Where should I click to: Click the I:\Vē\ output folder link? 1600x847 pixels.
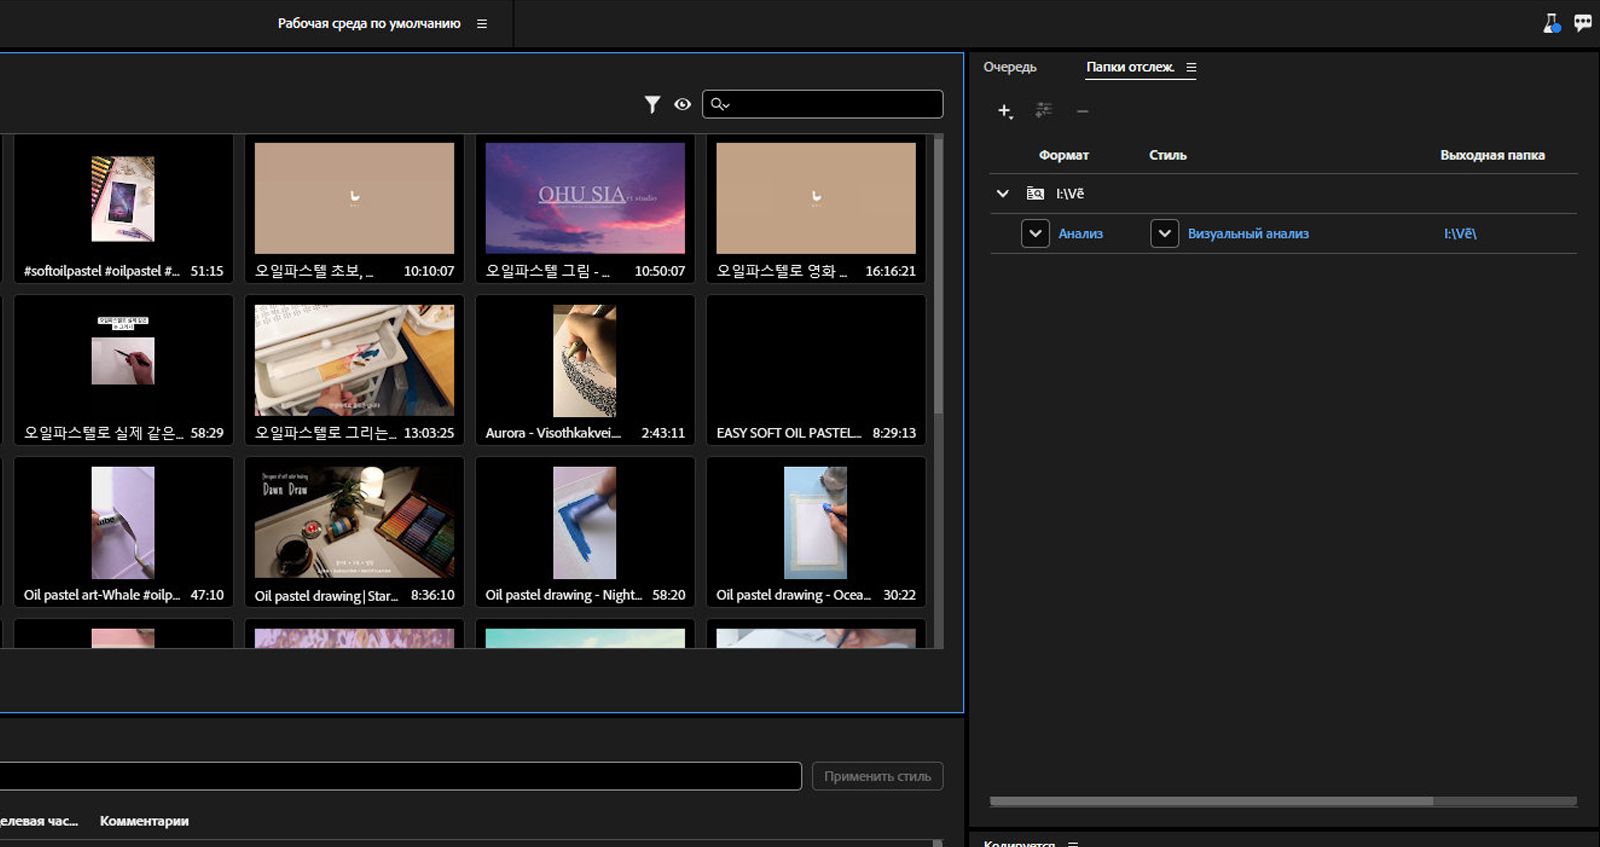[x=1460, y=233]
